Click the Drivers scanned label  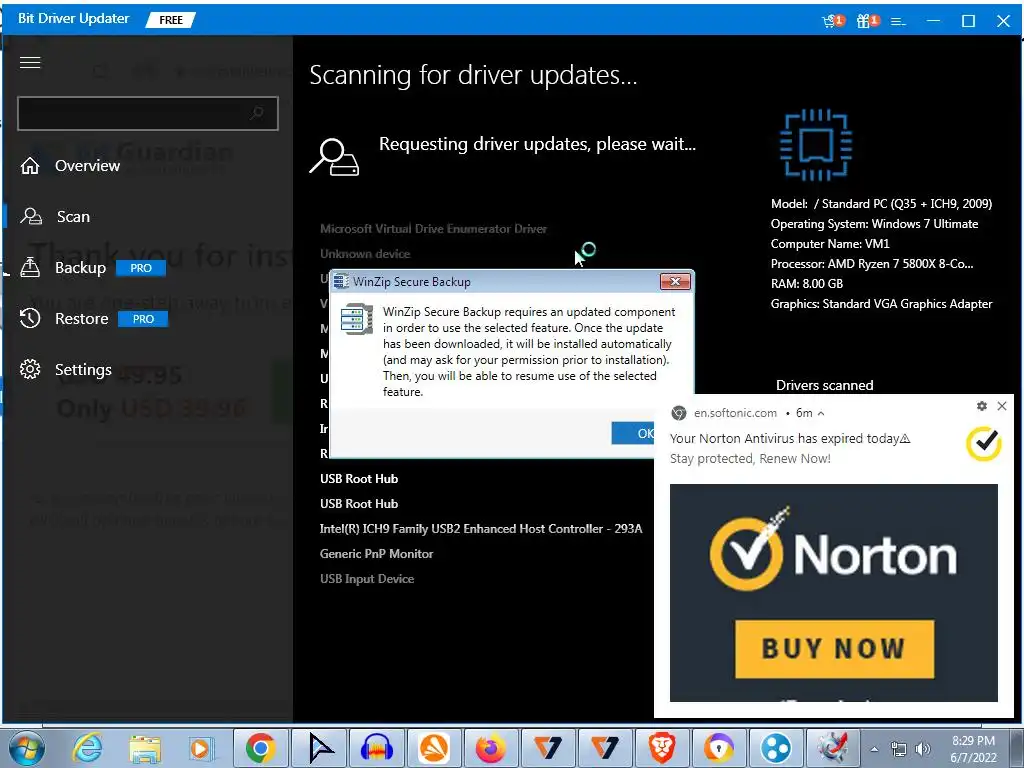[824, 385]
